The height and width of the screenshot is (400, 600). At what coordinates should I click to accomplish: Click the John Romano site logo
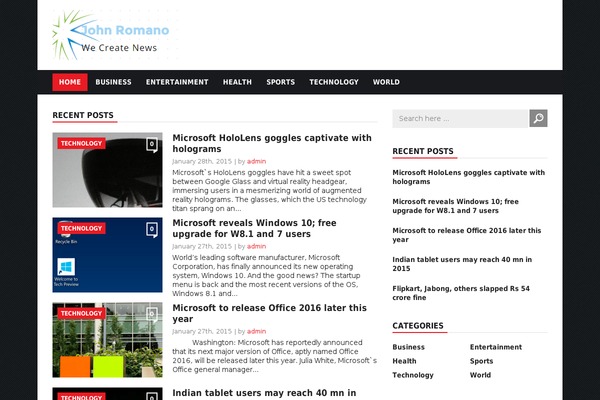[x=115, y=35]
